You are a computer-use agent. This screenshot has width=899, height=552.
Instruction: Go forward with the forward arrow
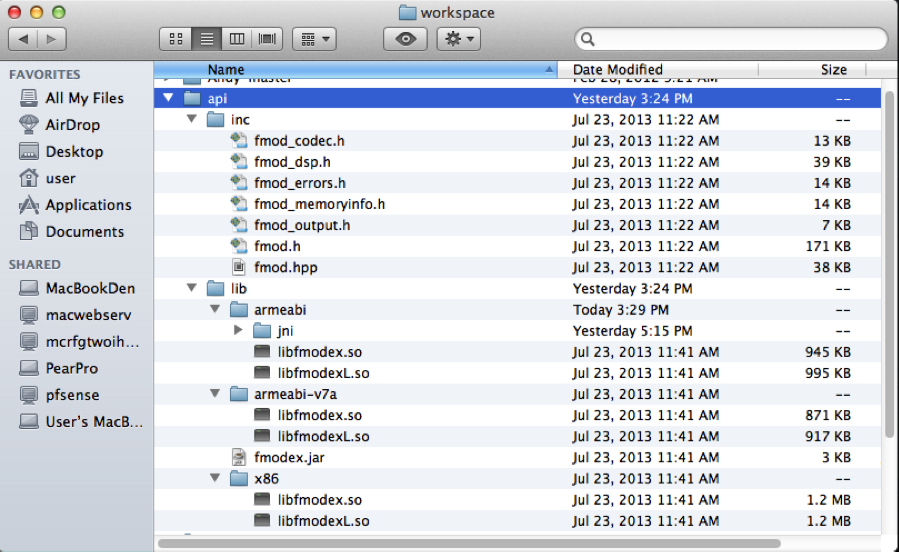click(52, 39)
